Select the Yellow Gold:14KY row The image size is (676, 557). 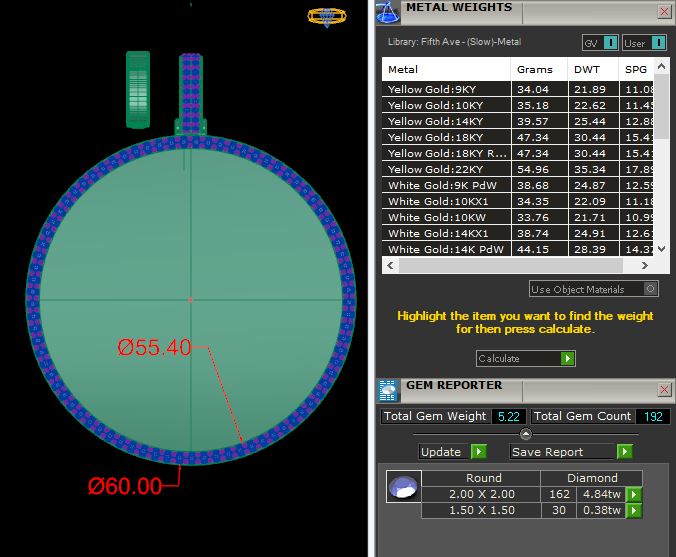tap(446, 121)
